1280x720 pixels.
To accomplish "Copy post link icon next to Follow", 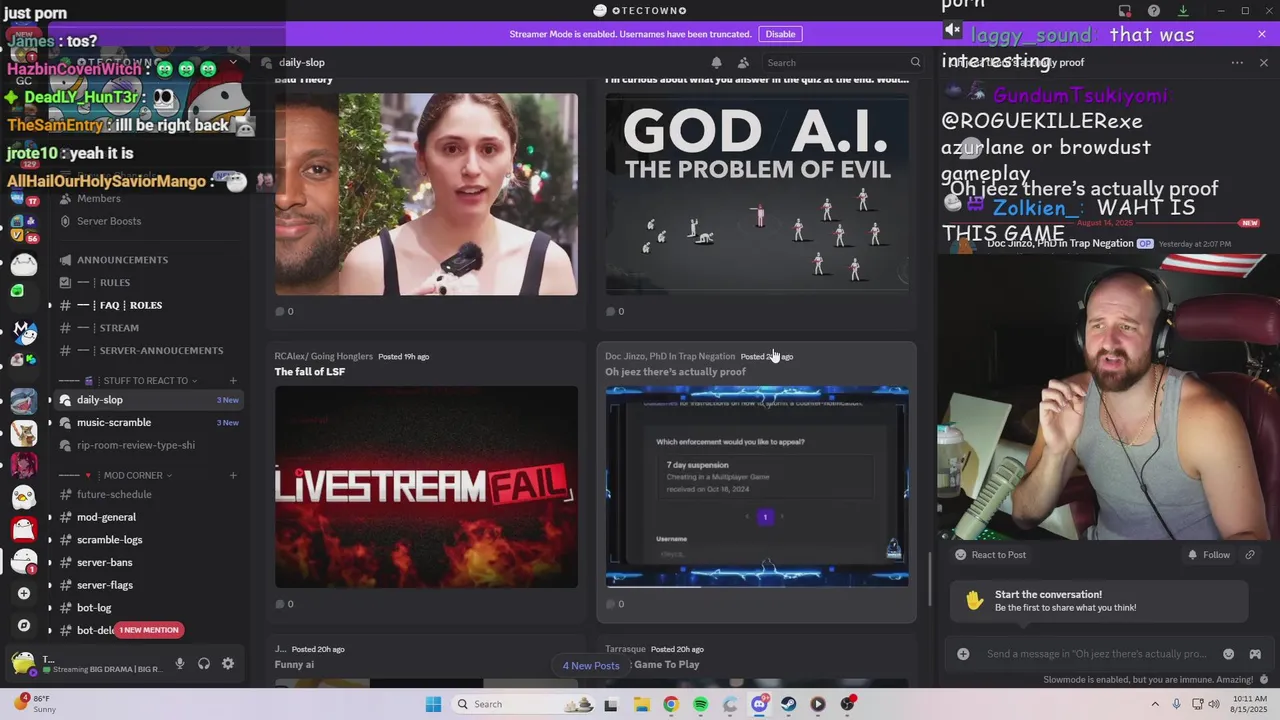I will 1250,555.
